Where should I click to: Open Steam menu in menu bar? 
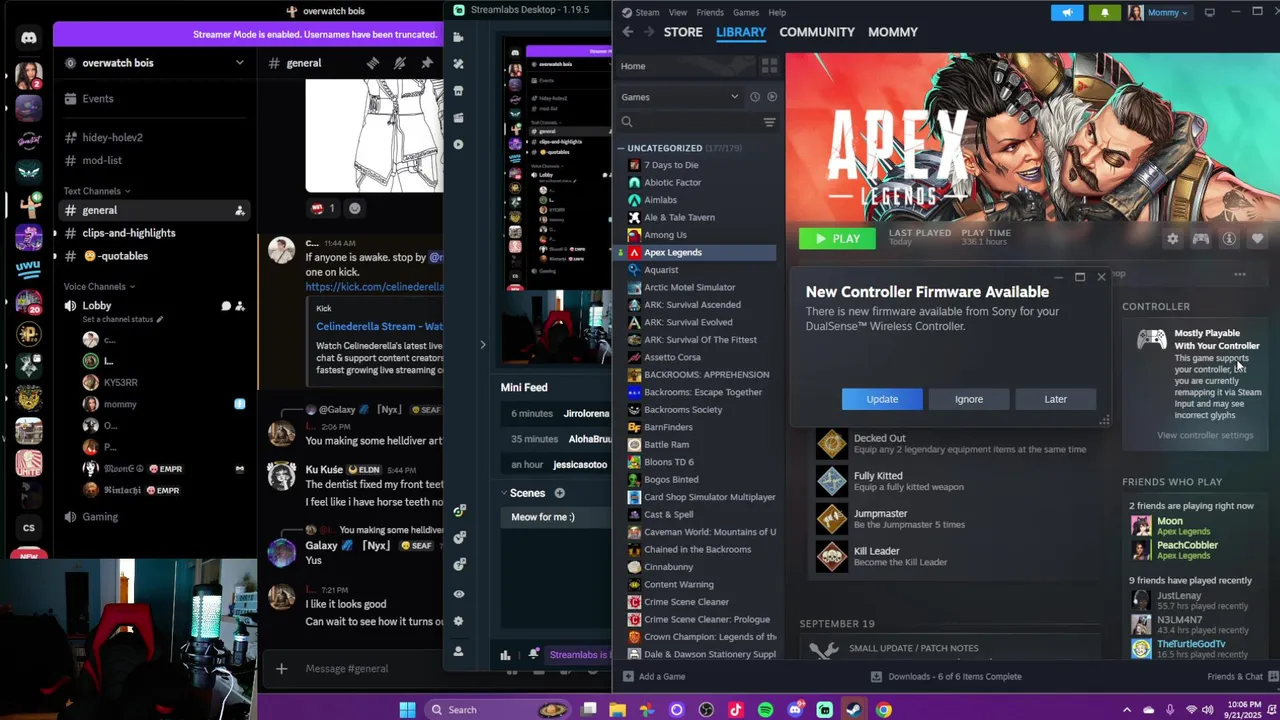(x=647, y=13)
